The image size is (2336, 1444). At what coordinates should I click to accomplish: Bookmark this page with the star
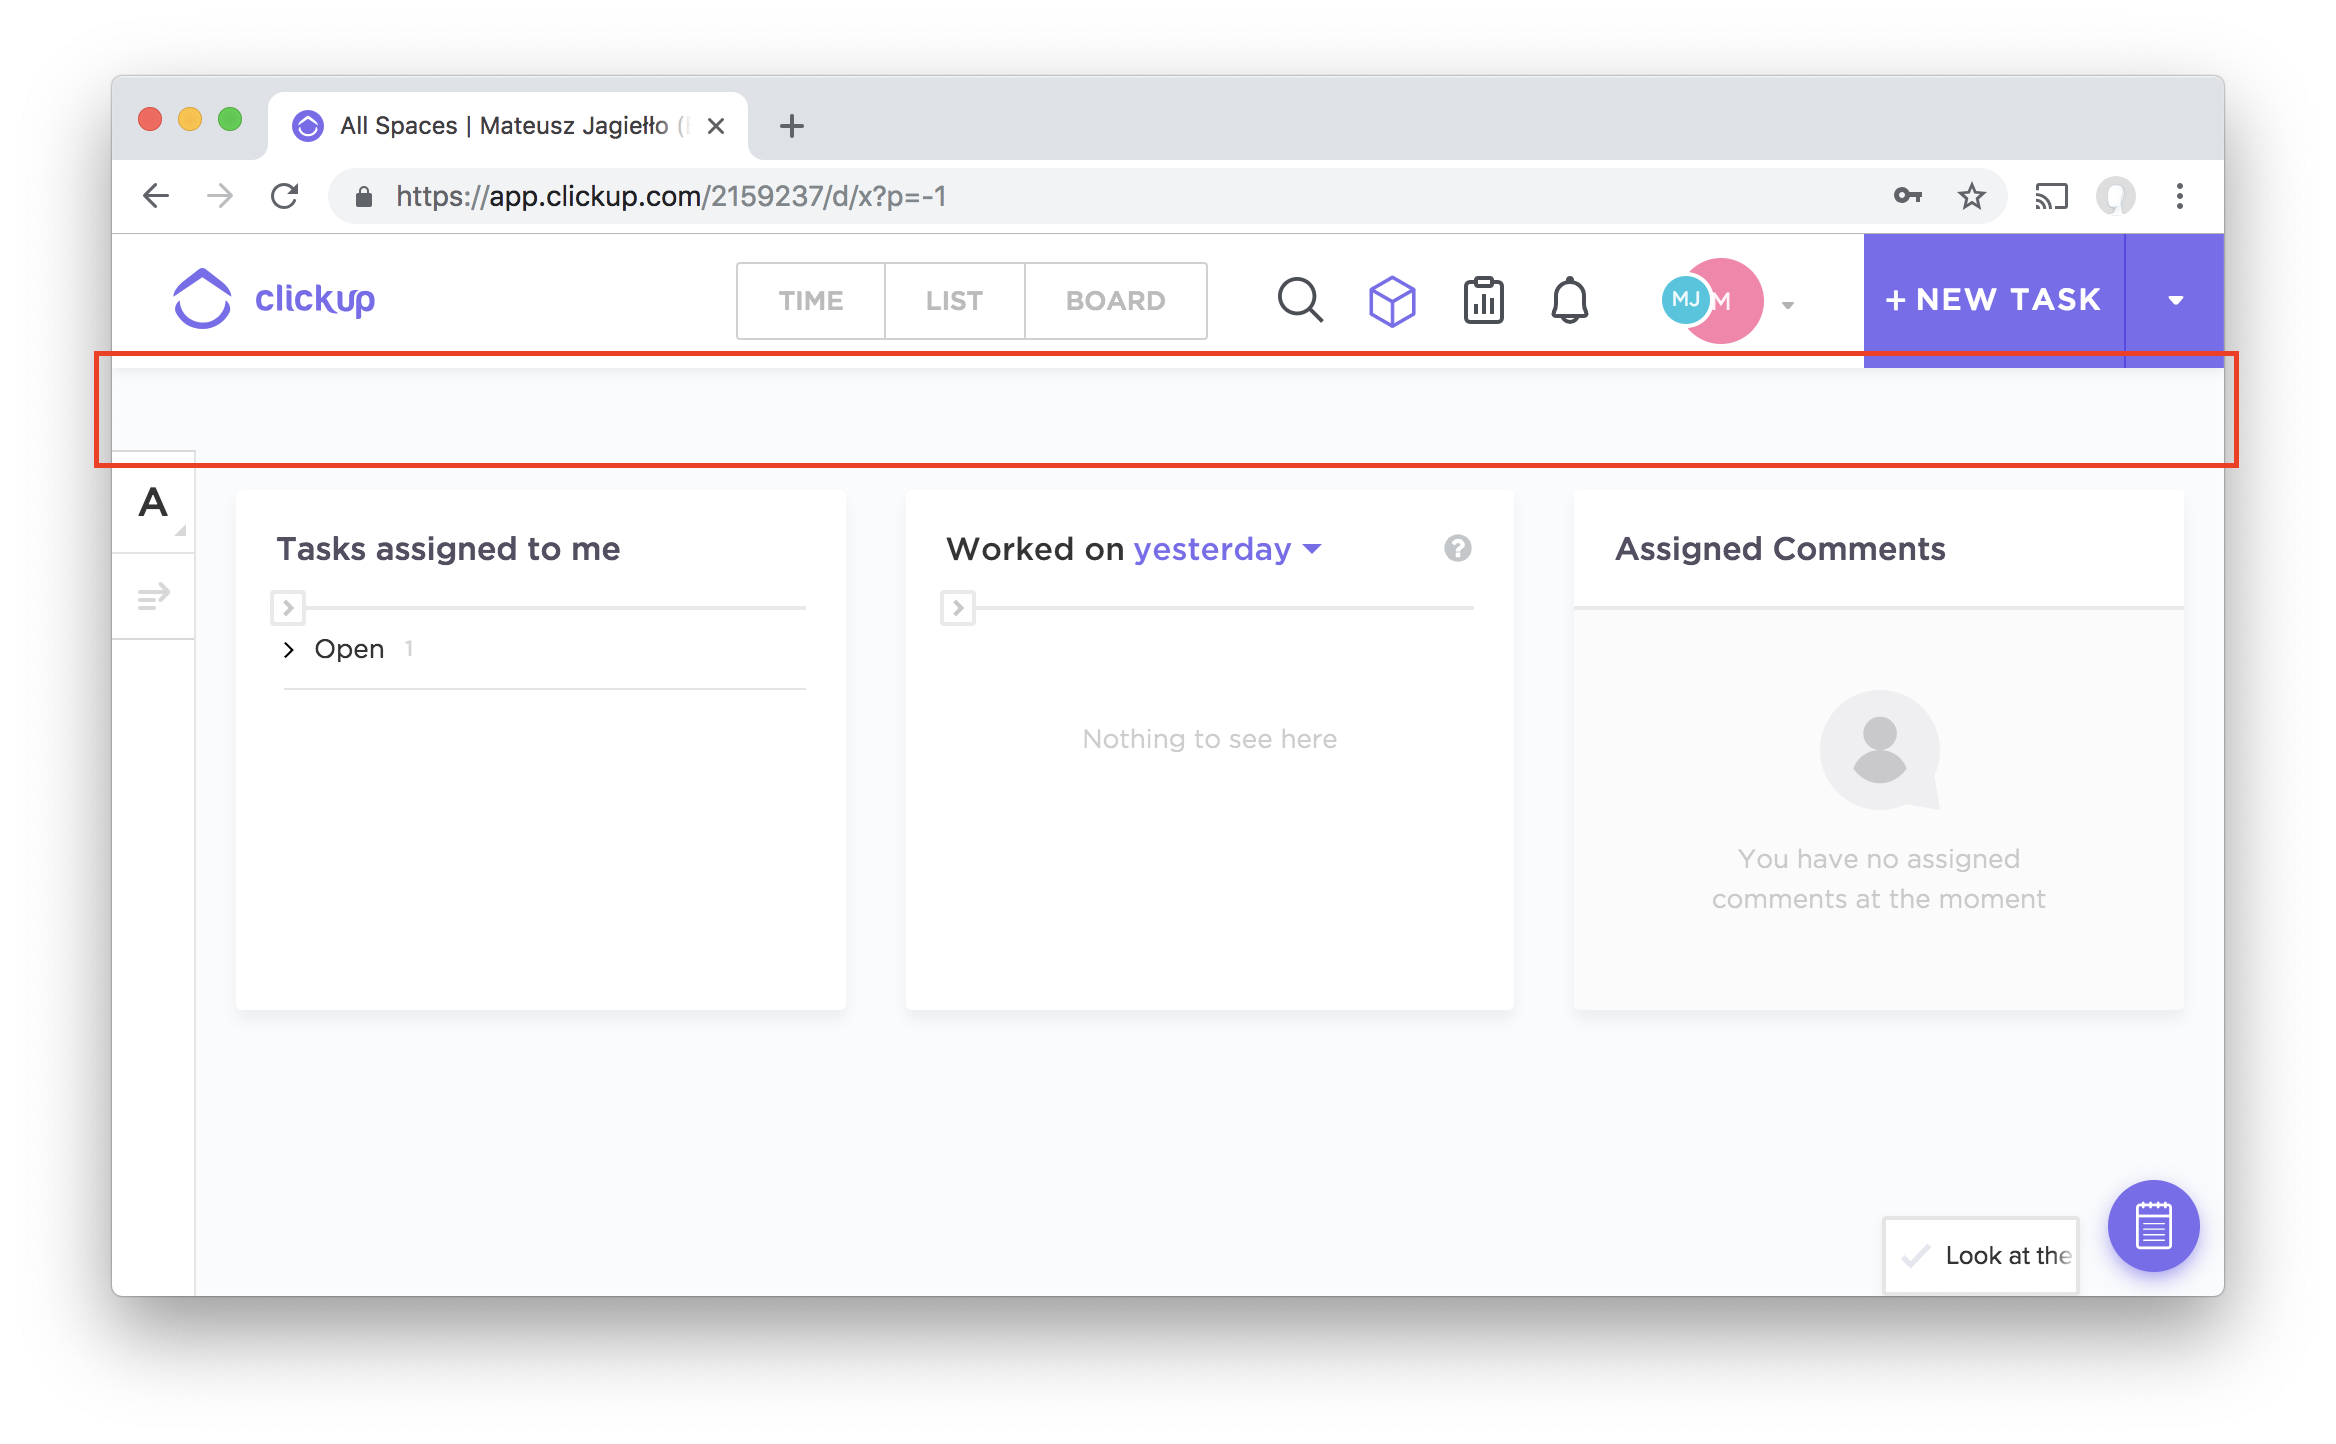[x=1971, y=196]
